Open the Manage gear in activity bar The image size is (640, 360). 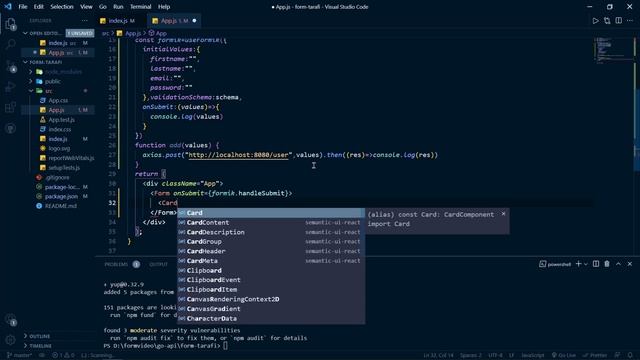point(11,339)
